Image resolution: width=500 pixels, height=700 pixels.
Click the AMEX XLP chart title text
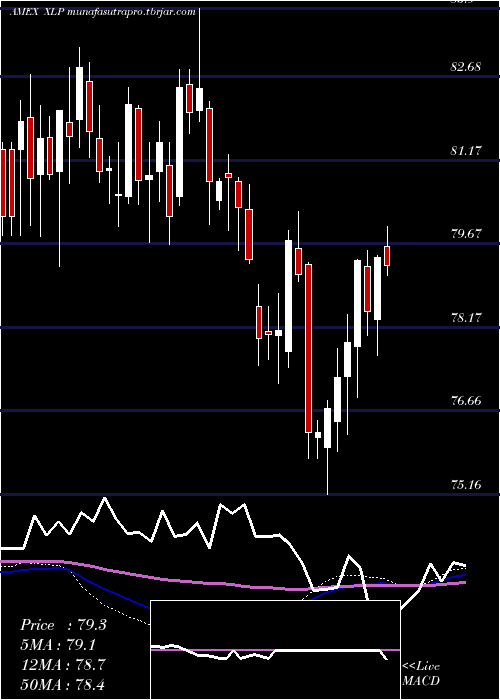(x=103, y=12)
